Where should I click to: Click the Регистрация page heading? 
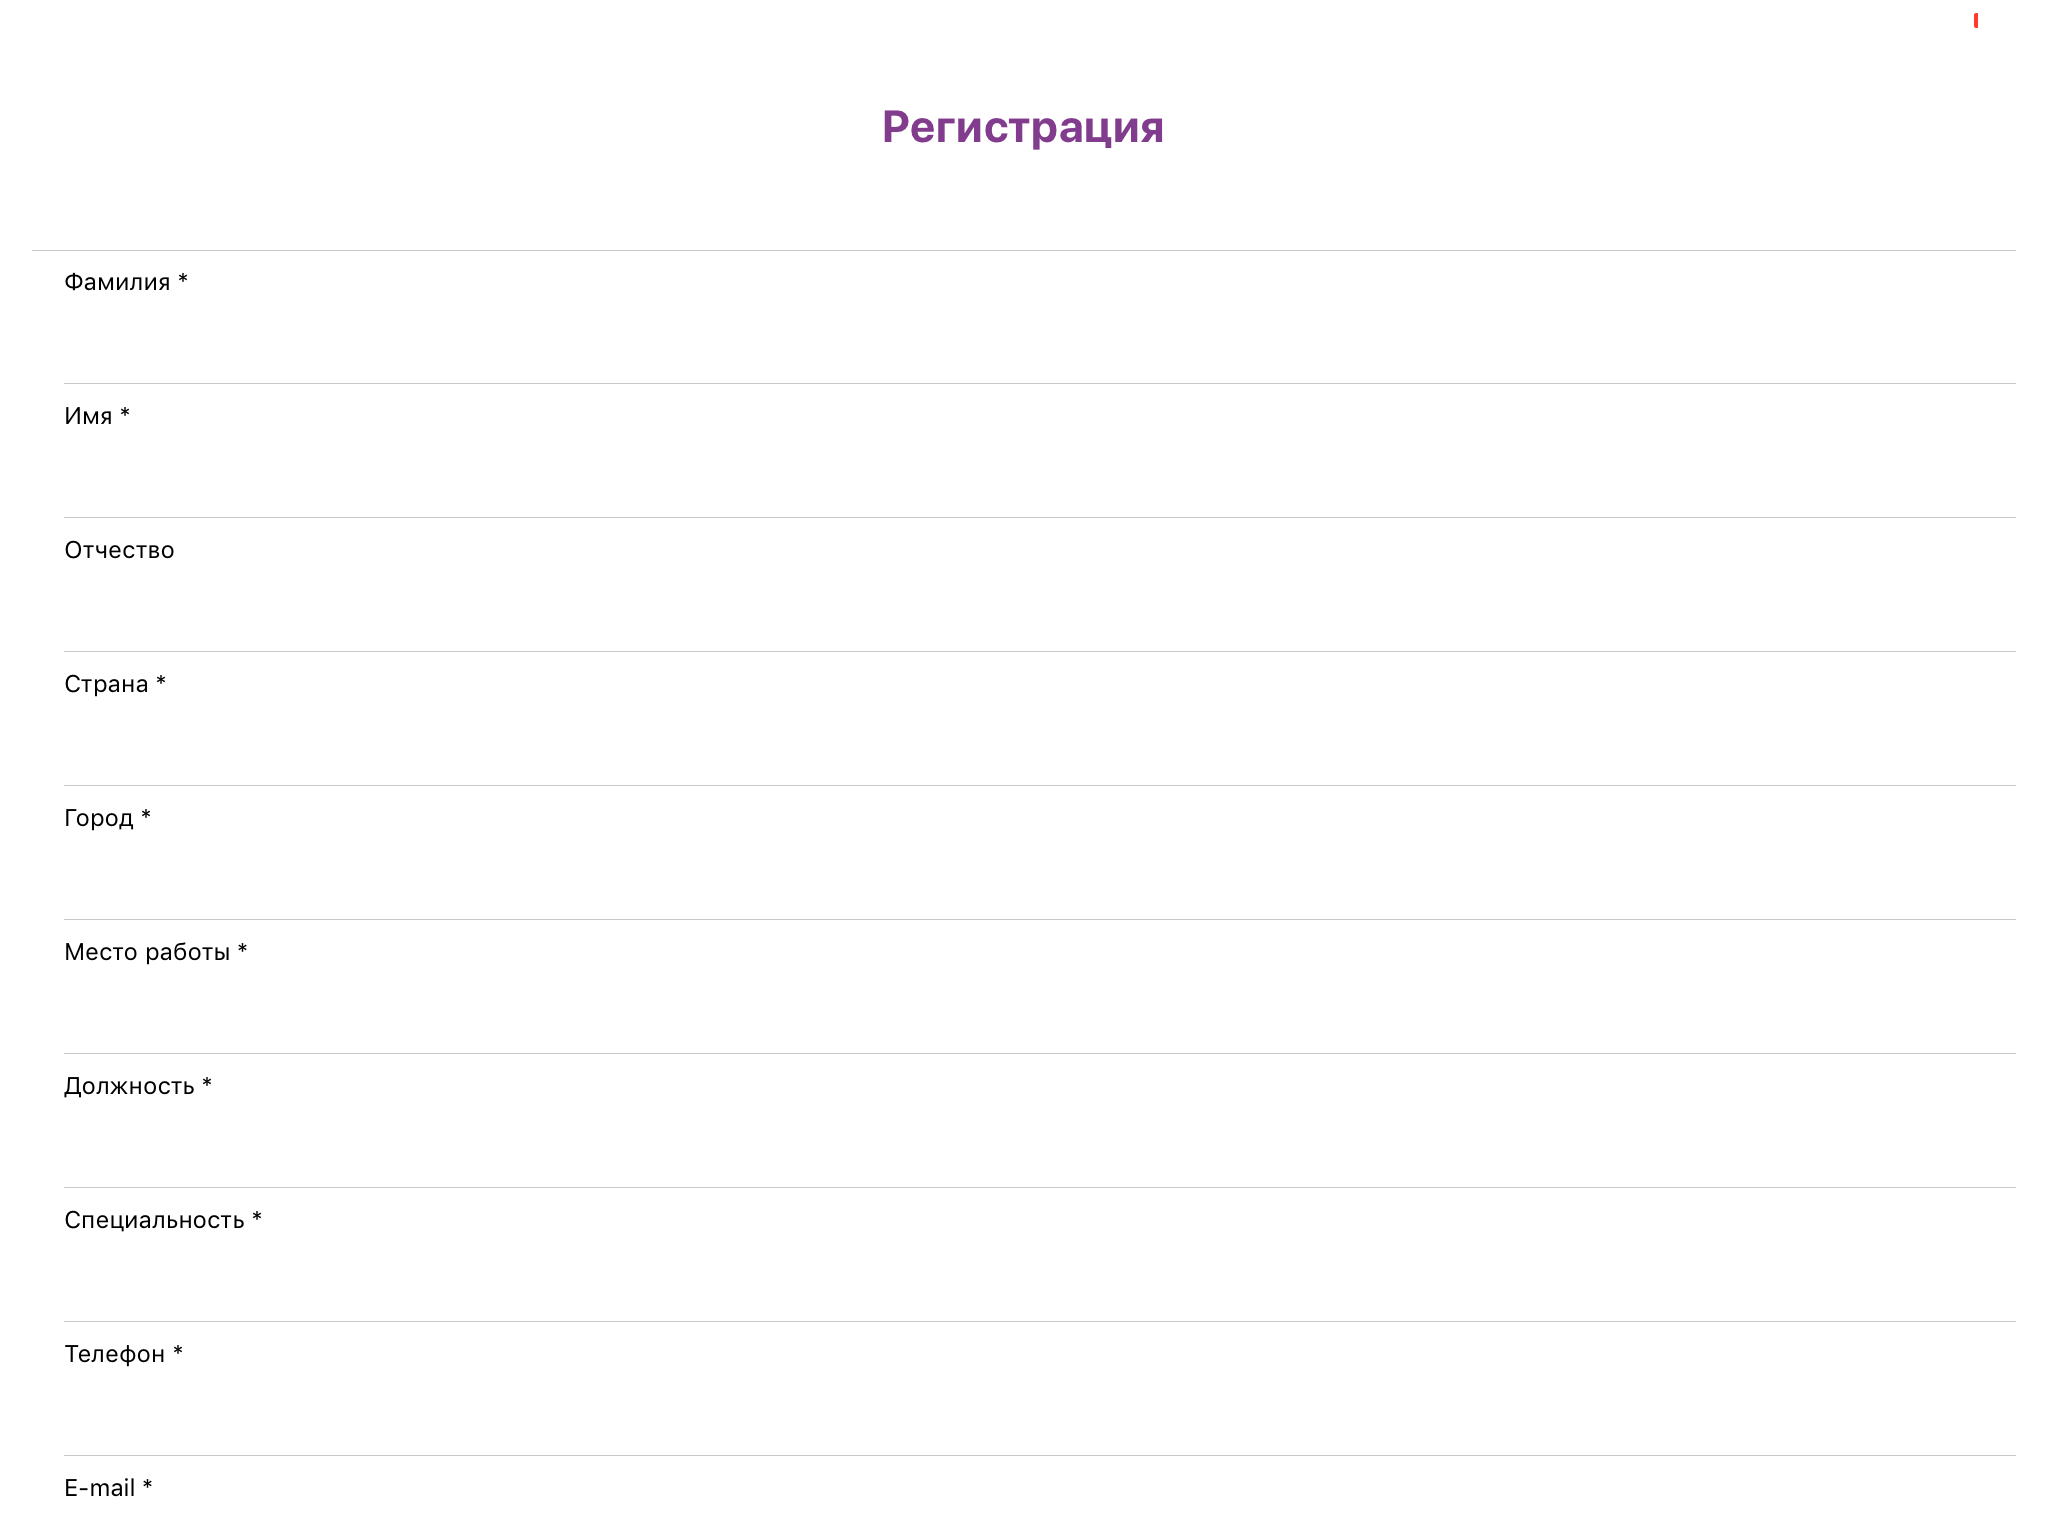1022,127
